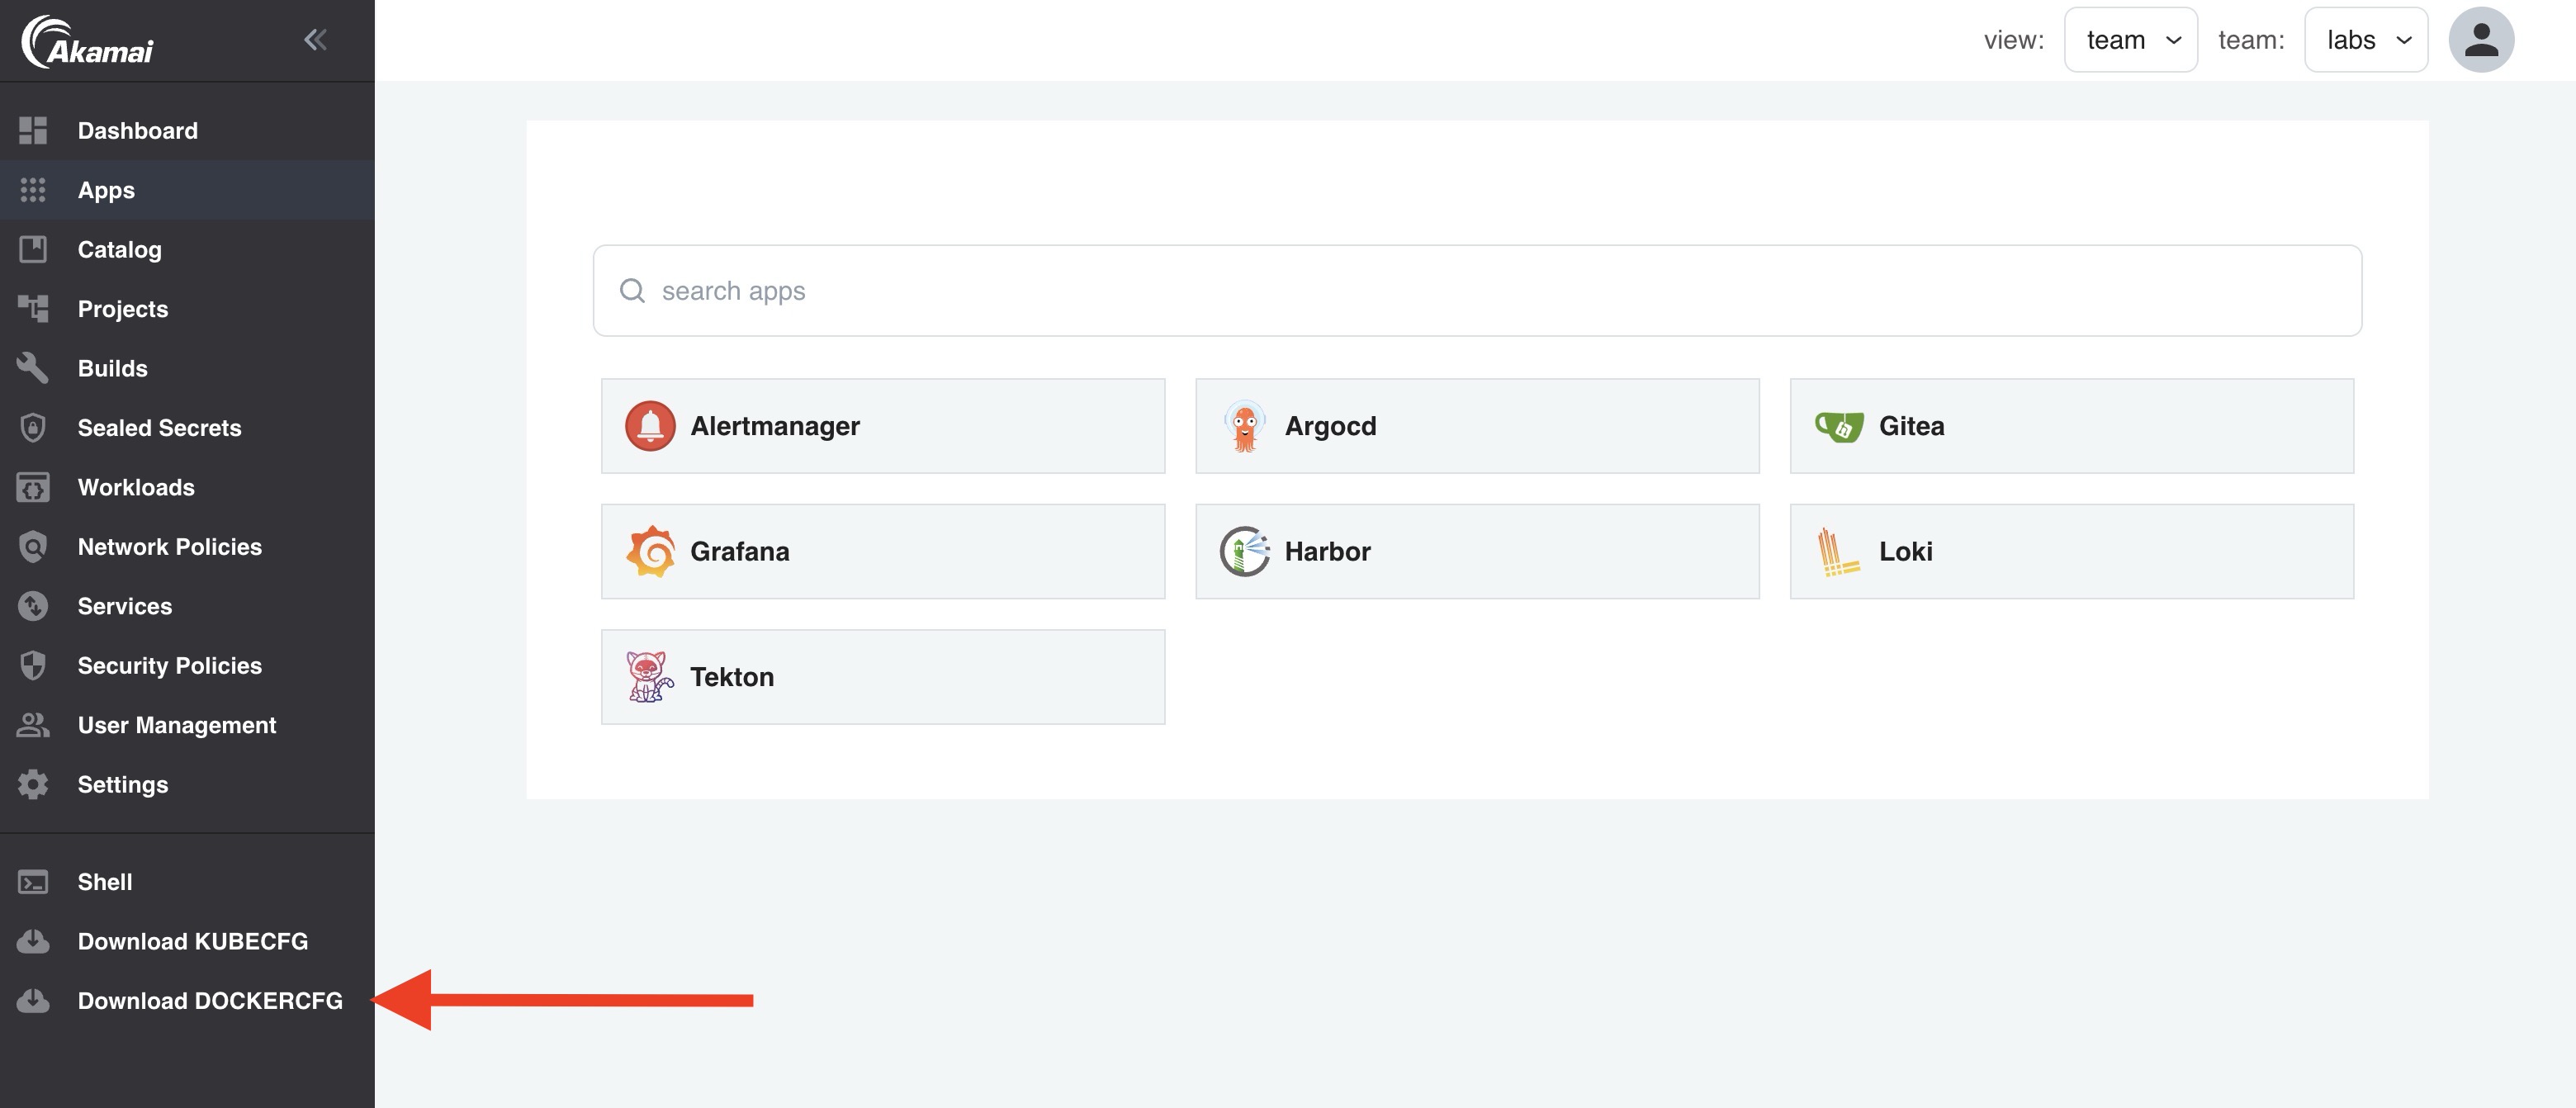Open the Tekton app card
The height and width of the screenshot is (1108, 2576).
click(883, 677)
